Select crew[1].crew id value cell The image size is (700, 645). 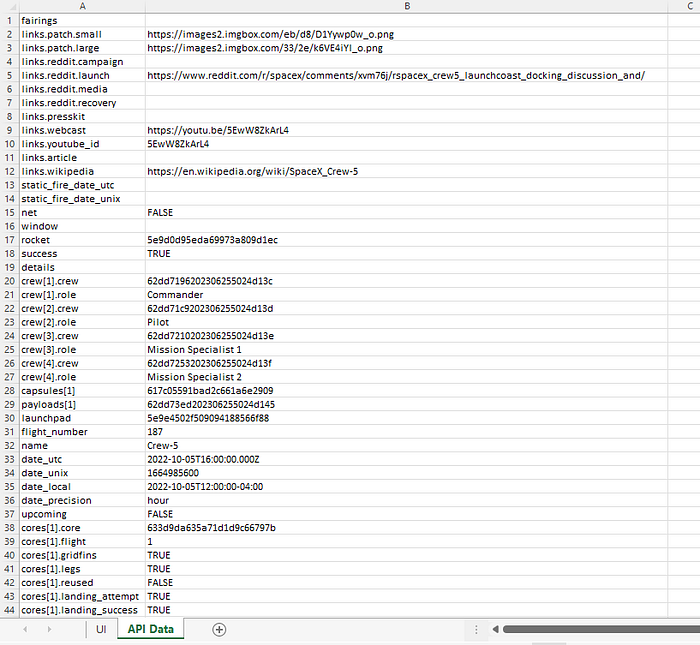(407, 281)
